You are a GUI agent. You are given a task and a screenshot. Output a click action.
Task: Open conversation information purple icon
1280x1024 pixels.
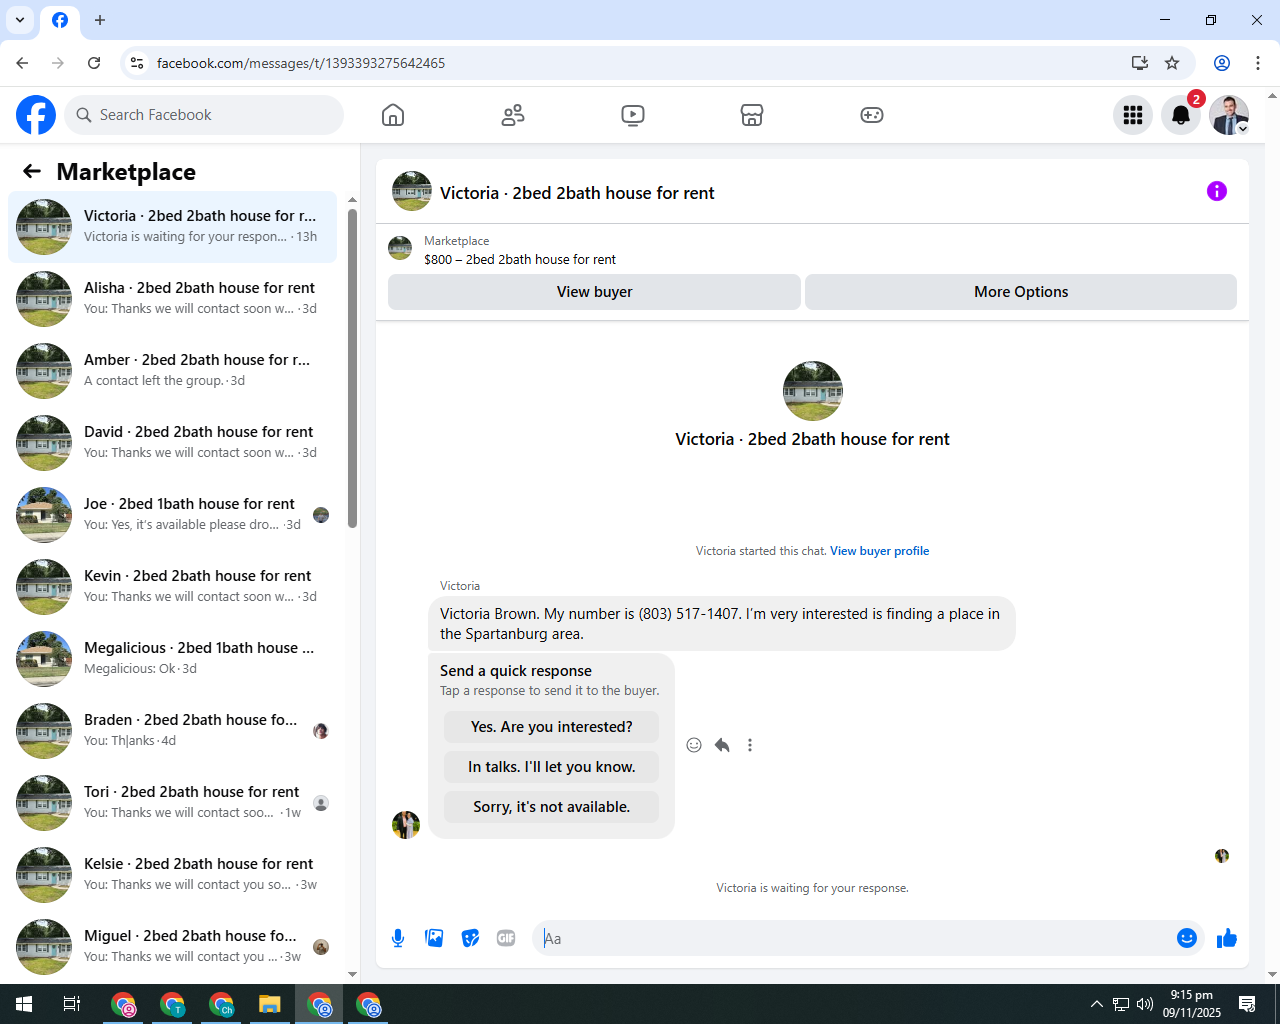tap(1217, 191)
